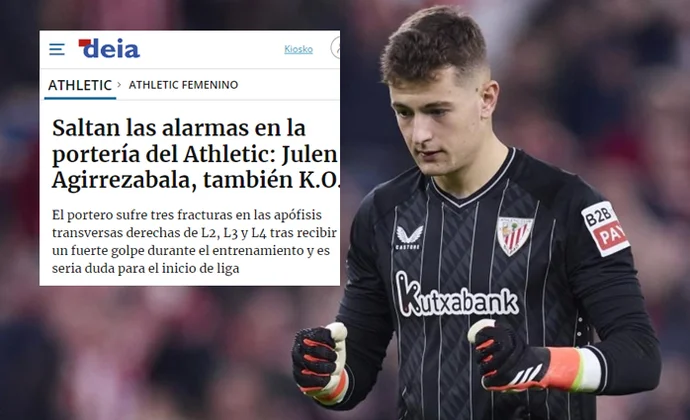
Task: Click the Kutxabank sponsor logo on jersey
Action: pyautogui.click(x=457, y=296)
